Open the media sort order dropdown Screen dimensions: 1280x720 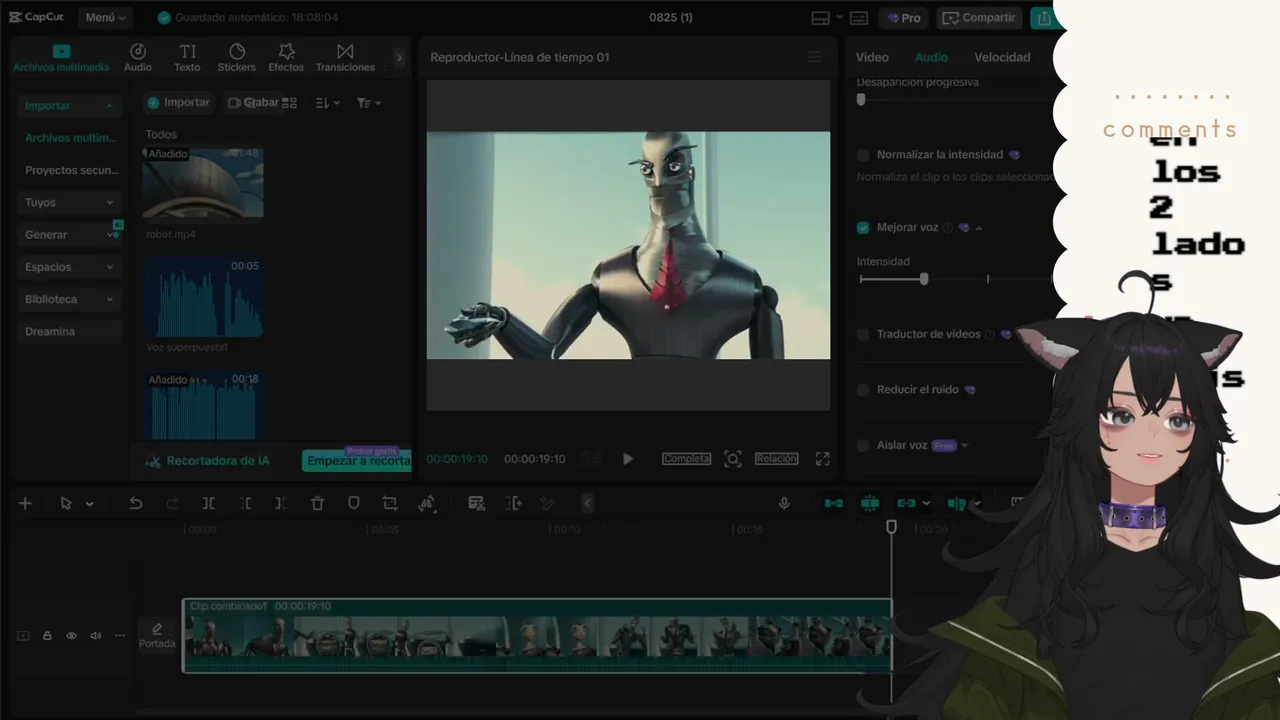pos(328,103)
